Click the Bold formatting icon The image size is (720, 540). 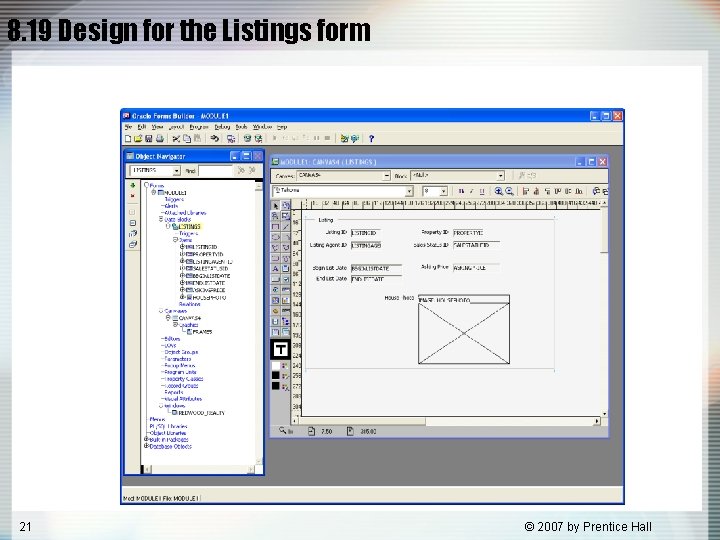click(x=461, y=191)
